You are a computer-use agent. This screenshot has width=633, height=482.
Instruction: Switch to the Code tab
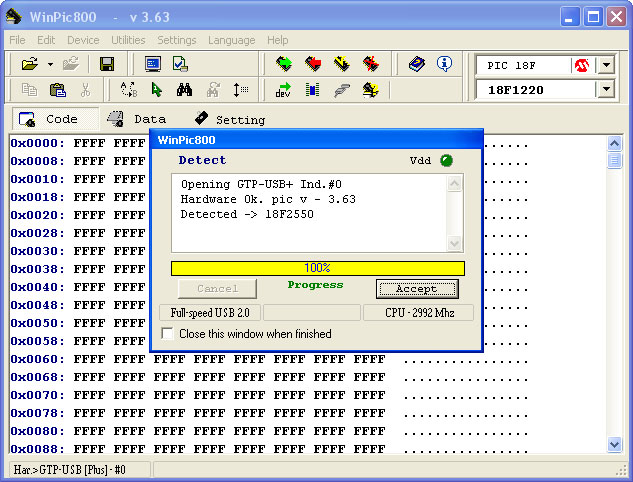(55, 119)
